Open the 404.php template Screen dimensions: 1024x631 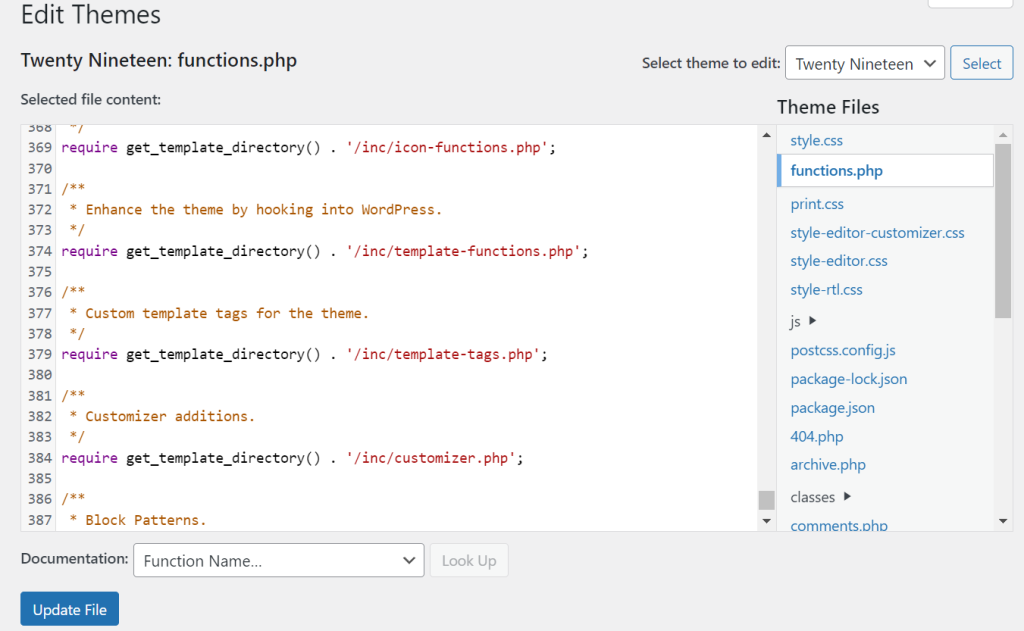click(816, 436)
